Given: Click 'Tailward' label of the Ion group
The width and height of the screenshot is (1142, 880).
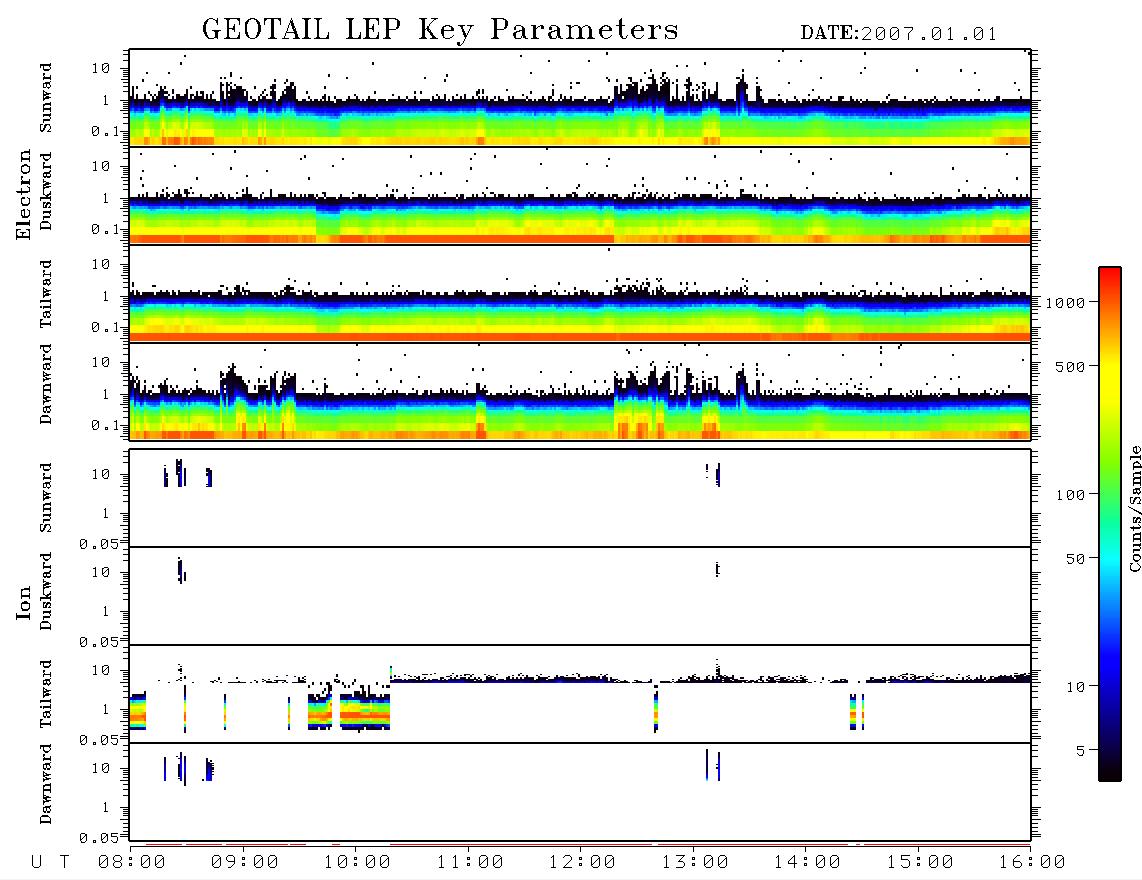Looking at the screenshot, I should 46,694.
